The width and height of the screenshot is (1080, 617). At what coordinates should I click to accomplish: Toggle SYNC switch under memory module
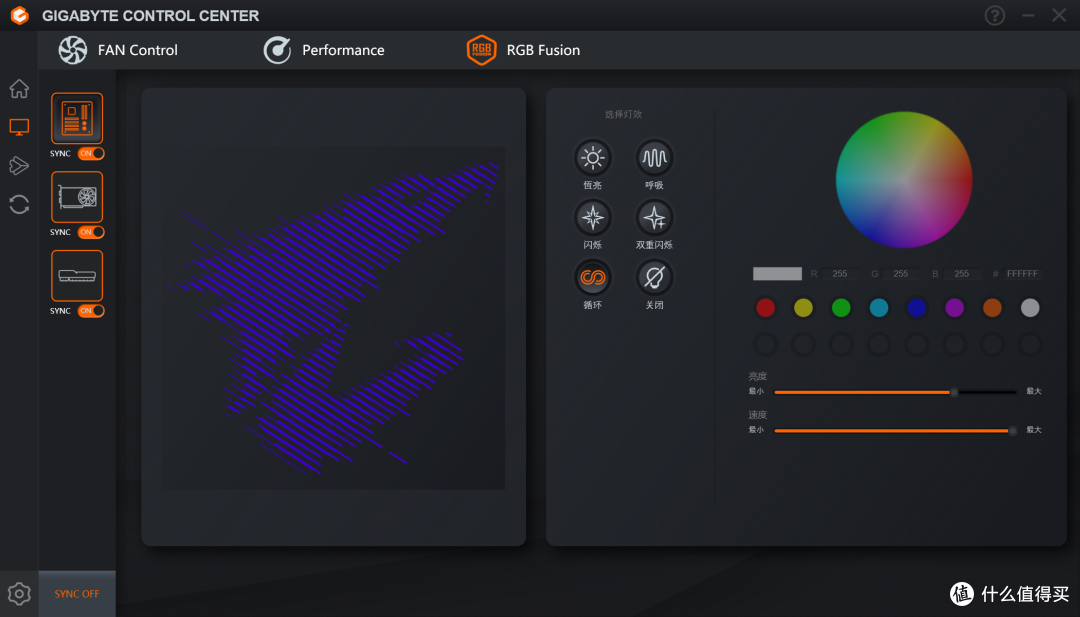click(x=91, y=311)
